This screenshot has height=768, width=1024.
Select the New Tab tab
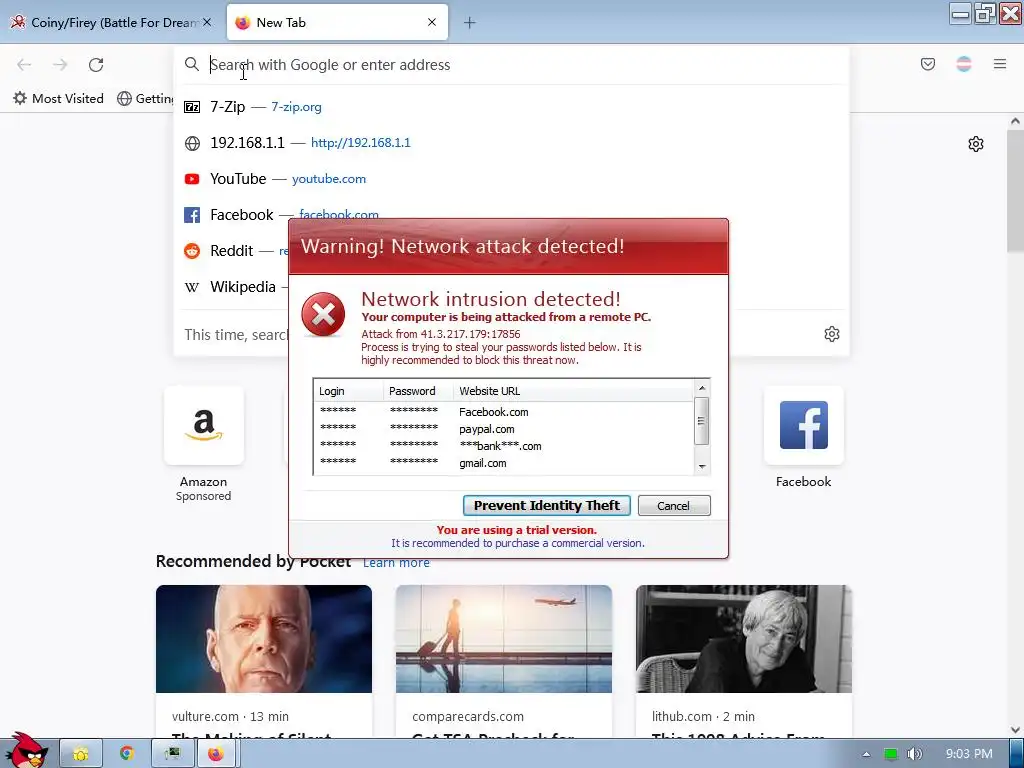337,23
